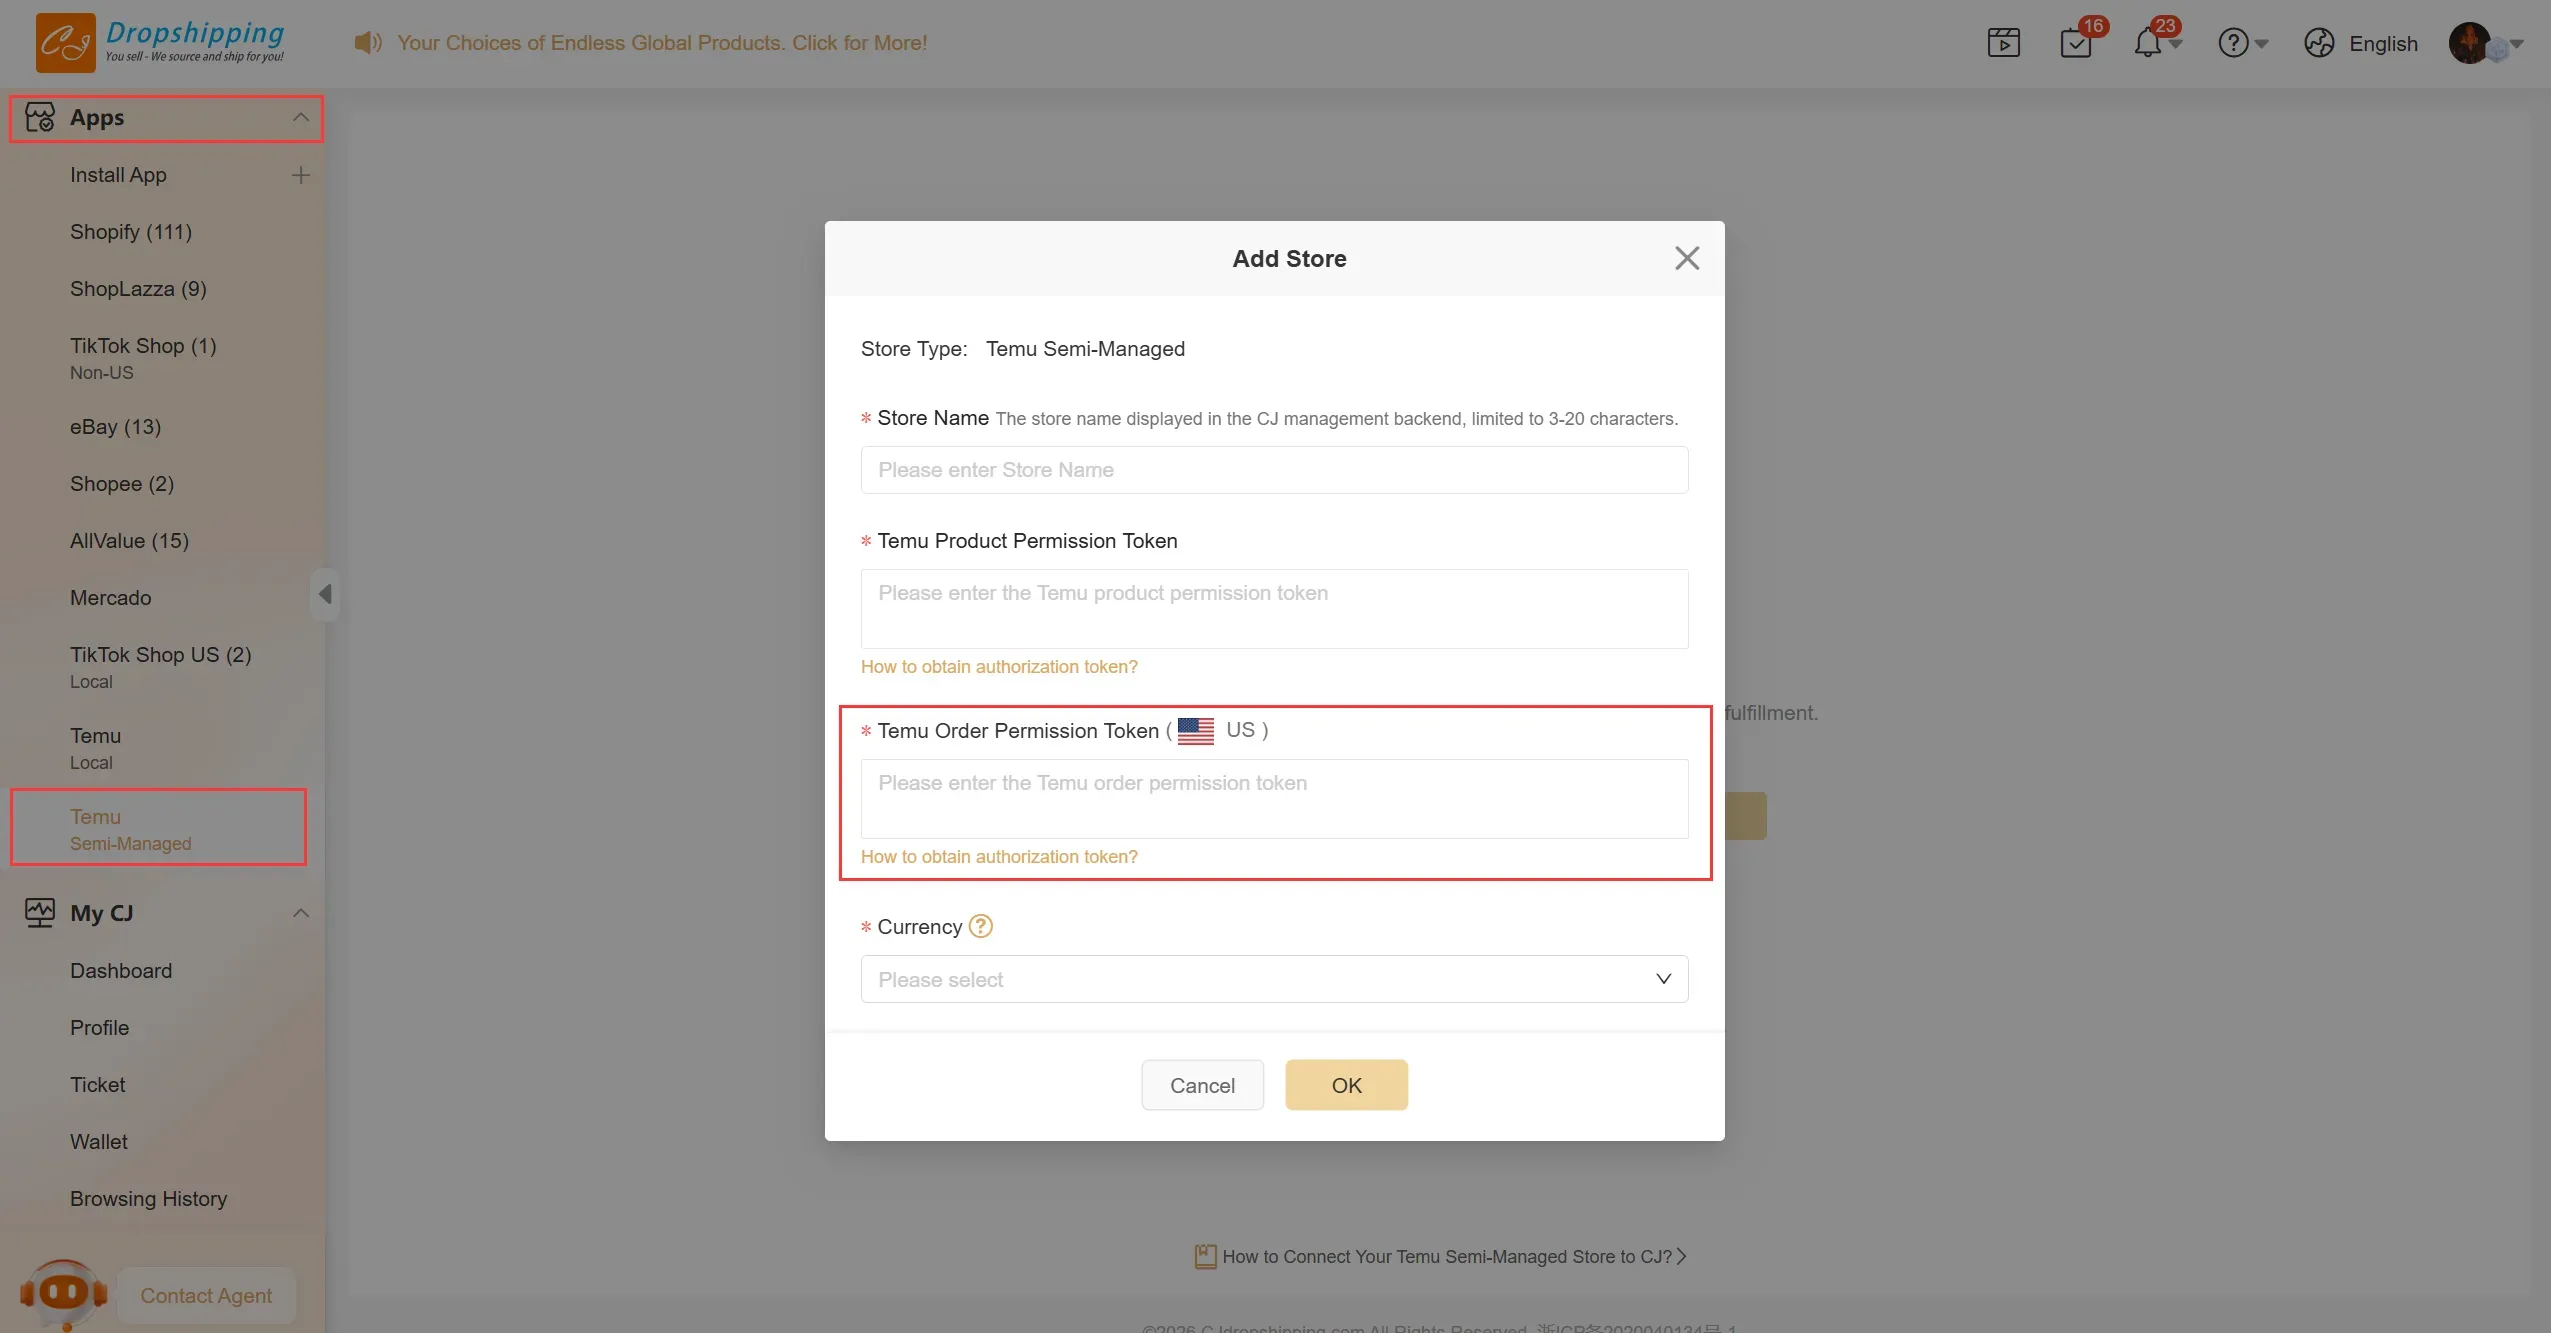Collapse the My CJ sidebar section
The image size is (2551, 1333).
coord(300,913)
